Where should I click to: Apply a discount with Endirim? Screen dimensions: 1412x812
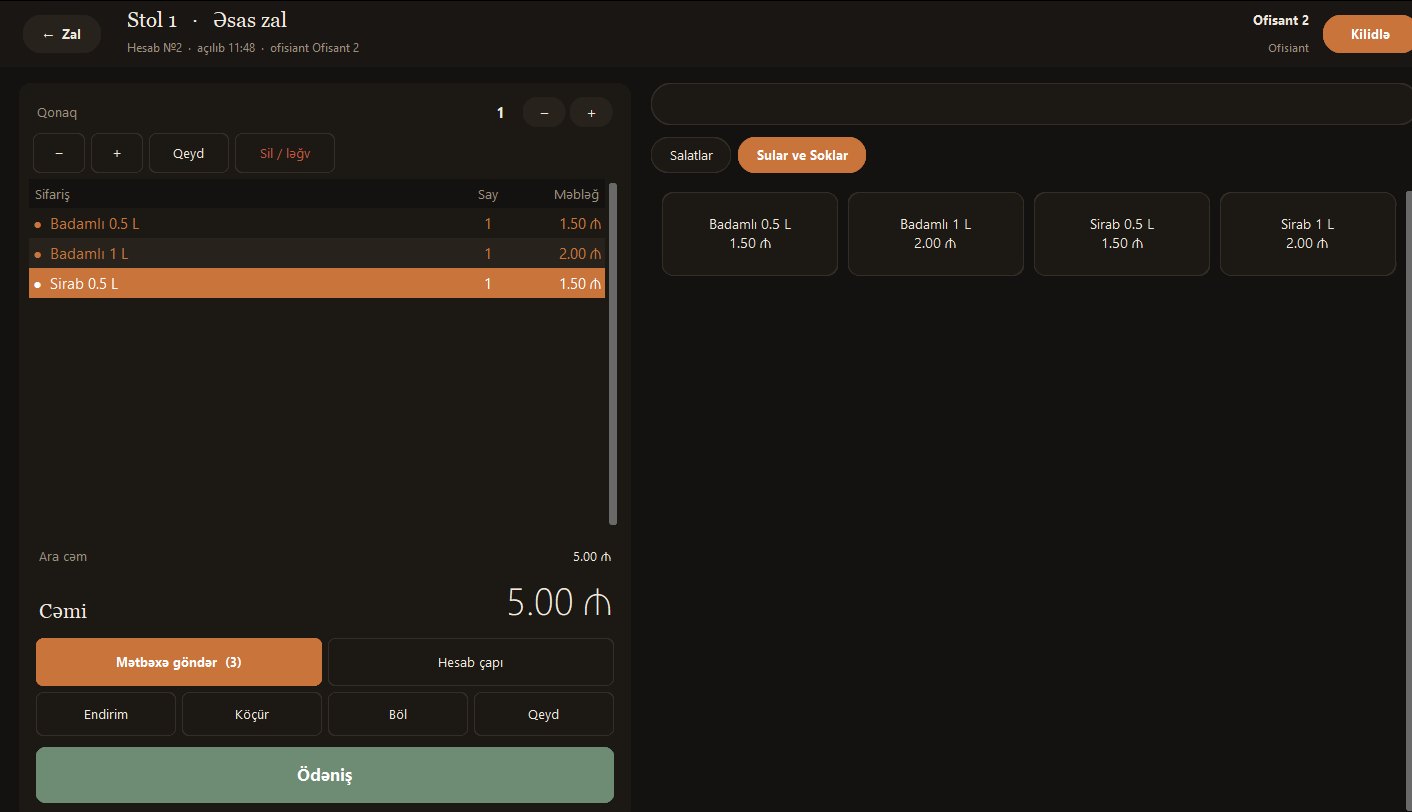tap(106, 714)
